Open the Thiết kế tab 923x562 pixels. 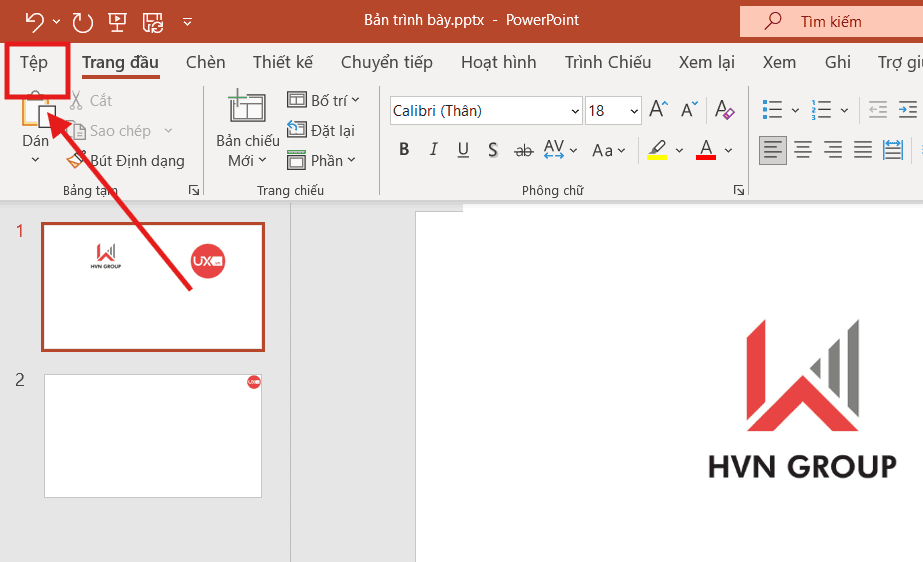(283, 62)
